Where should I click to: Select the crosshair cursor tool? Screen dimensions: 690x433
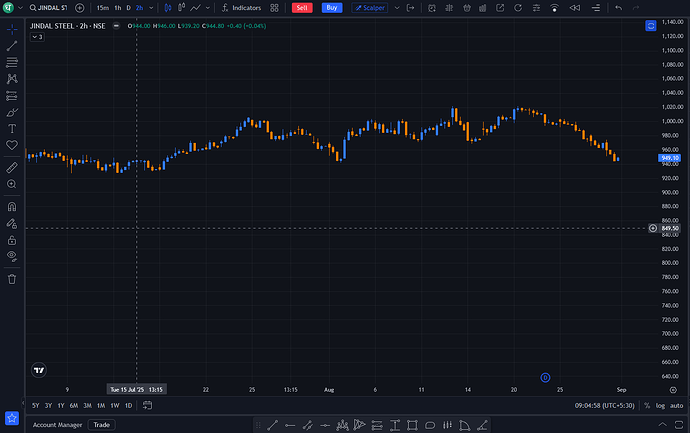(x=12, y=29)
